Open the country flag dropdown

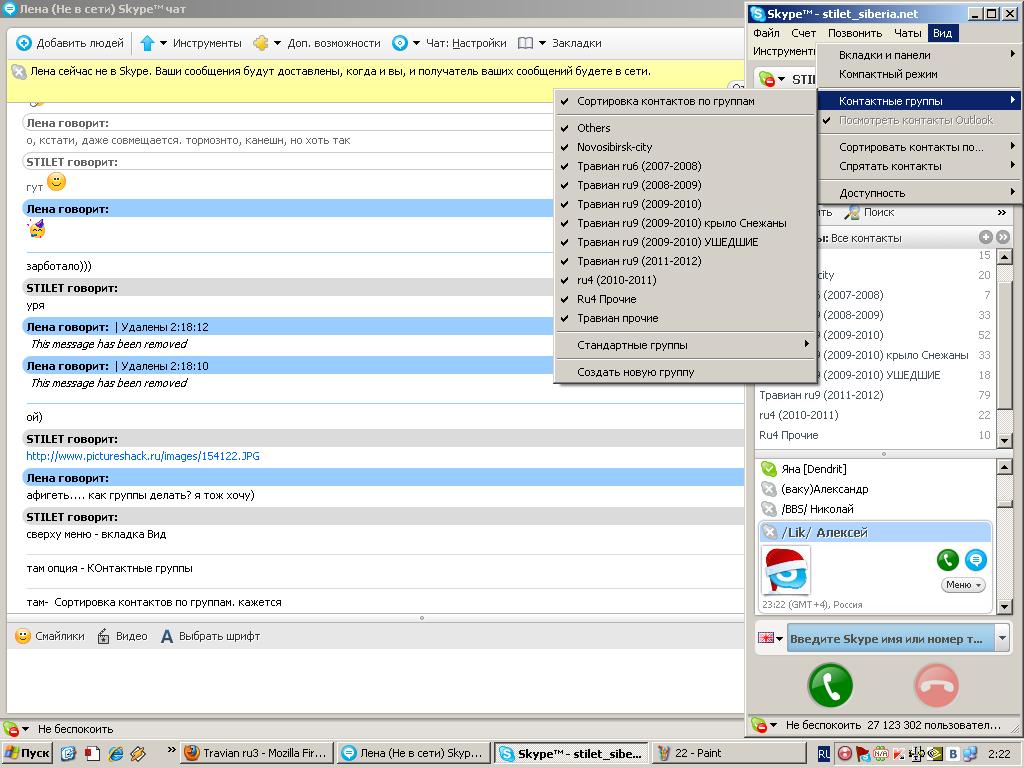770,638
